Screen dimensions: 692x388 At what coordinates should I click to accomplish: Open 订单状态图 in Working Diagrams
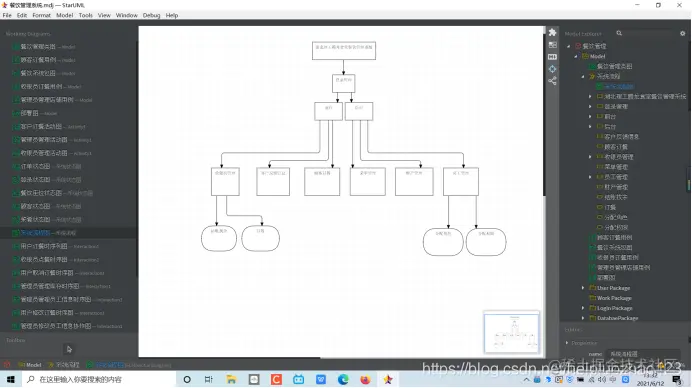tap(35, 166)
